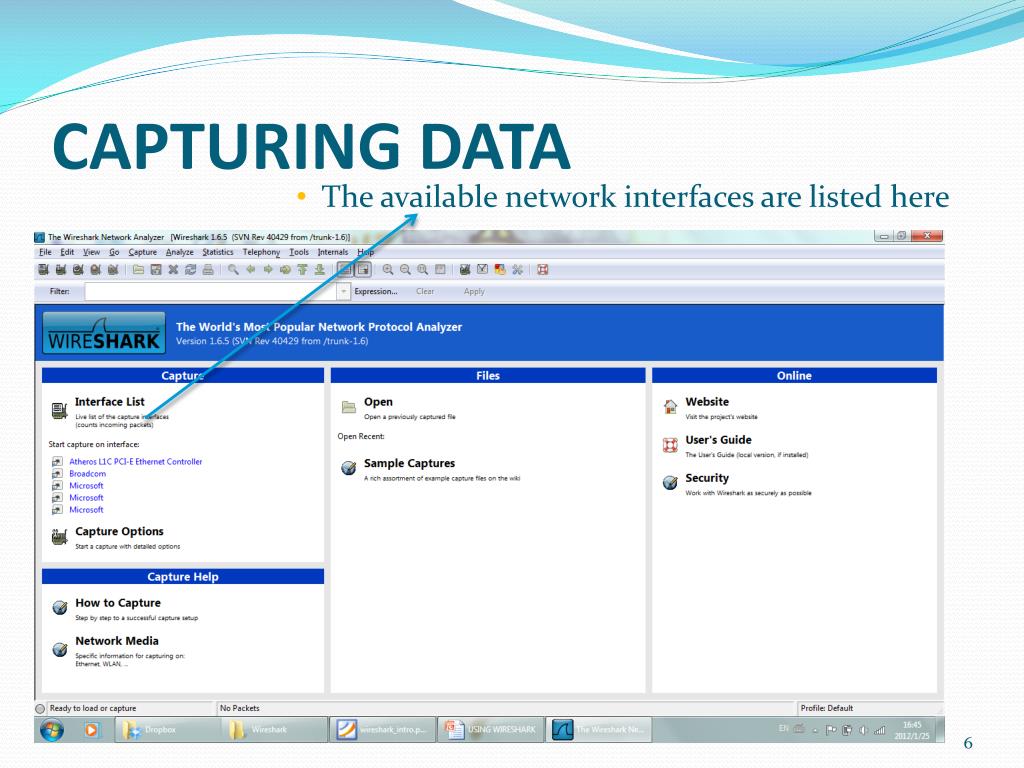1024x768 pixels.
Task: Click the go to packet number toolbar icon
Action: click(285, 270)
